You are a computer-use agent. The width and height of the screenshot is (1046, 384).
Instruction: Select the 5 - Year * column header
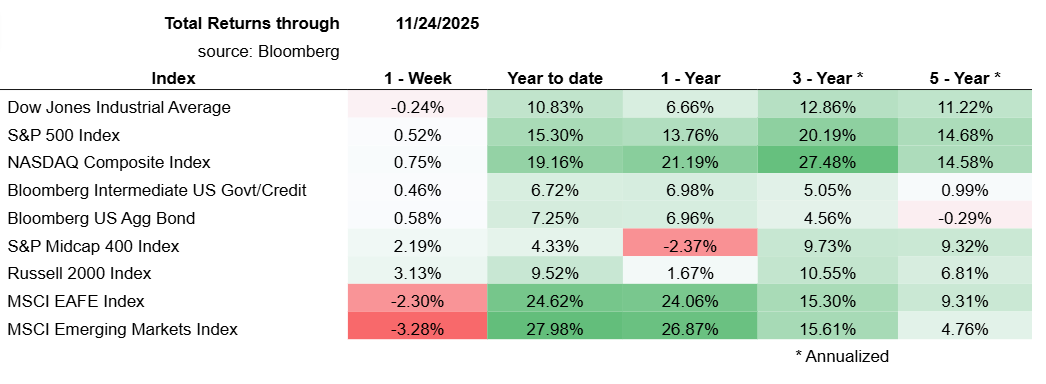pyautogui.click(x=965, y=79)
